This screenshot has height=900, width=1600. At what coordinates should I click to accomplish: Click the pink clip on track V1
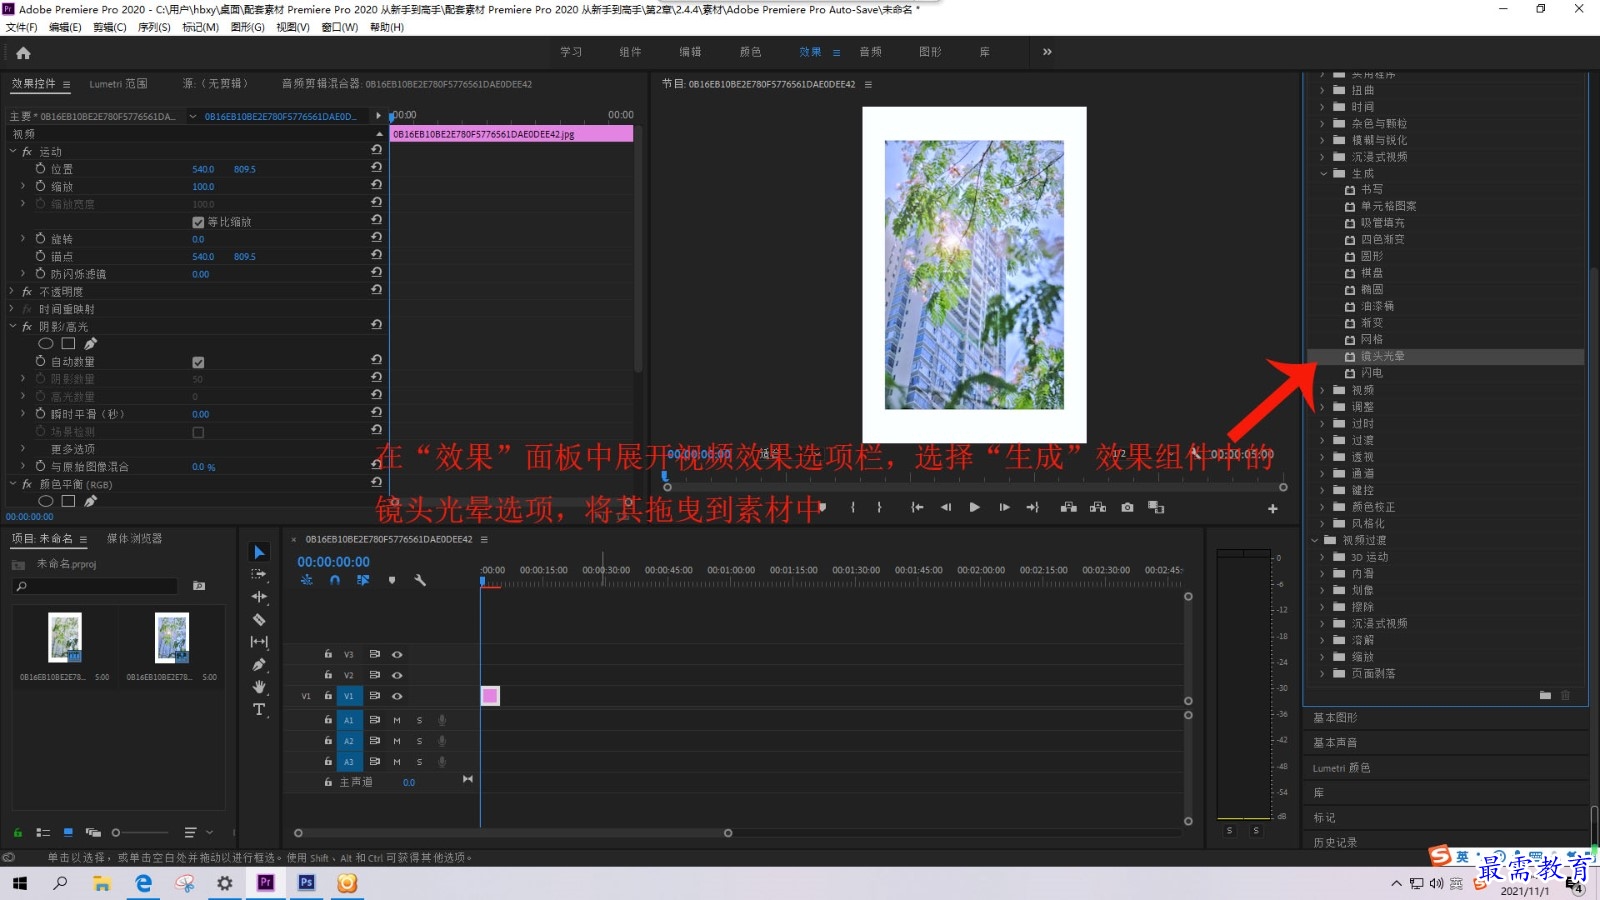point(490,696)
